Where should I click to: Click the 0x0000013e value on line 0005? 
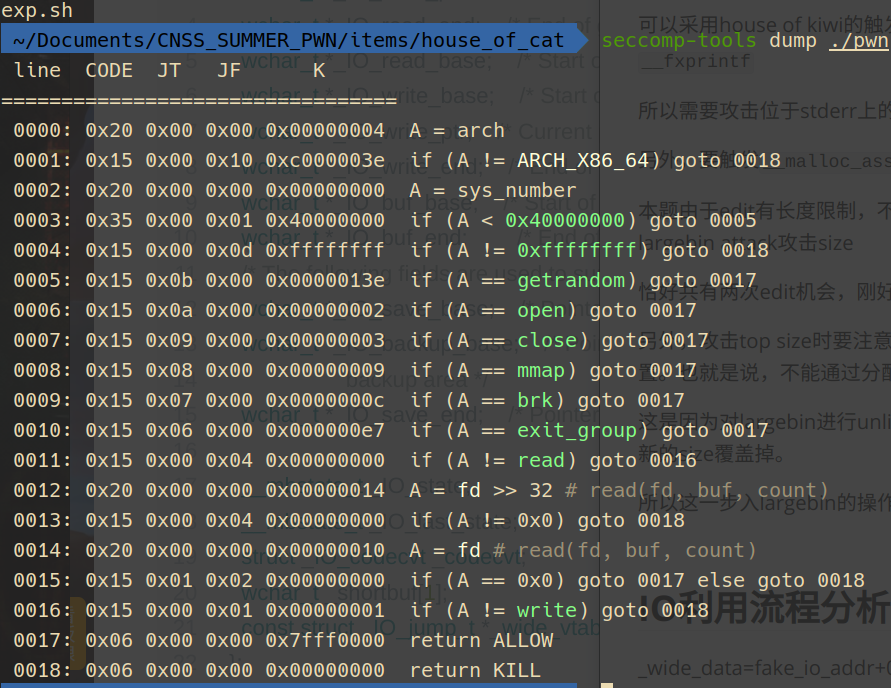tap(325, 281)
